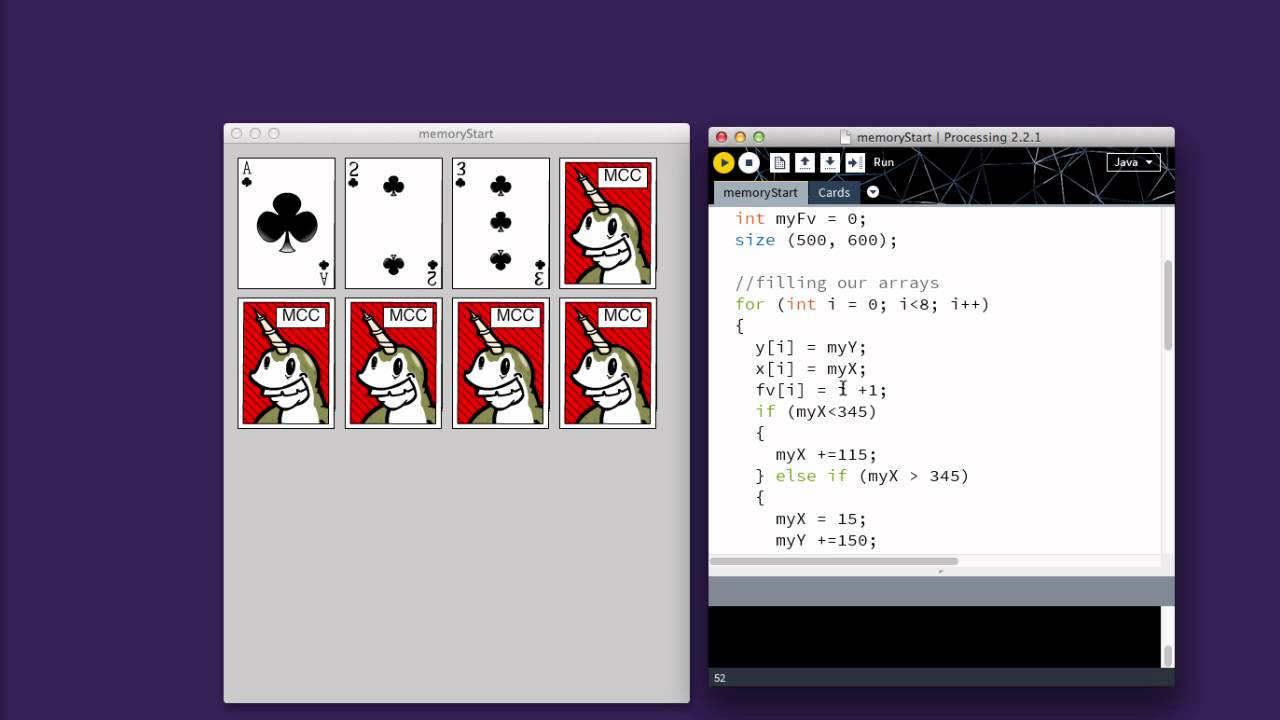Save sketch with the down-arrow icon
The height and width of the screenshot is (720, 1280).
click(x=829, y=162)
